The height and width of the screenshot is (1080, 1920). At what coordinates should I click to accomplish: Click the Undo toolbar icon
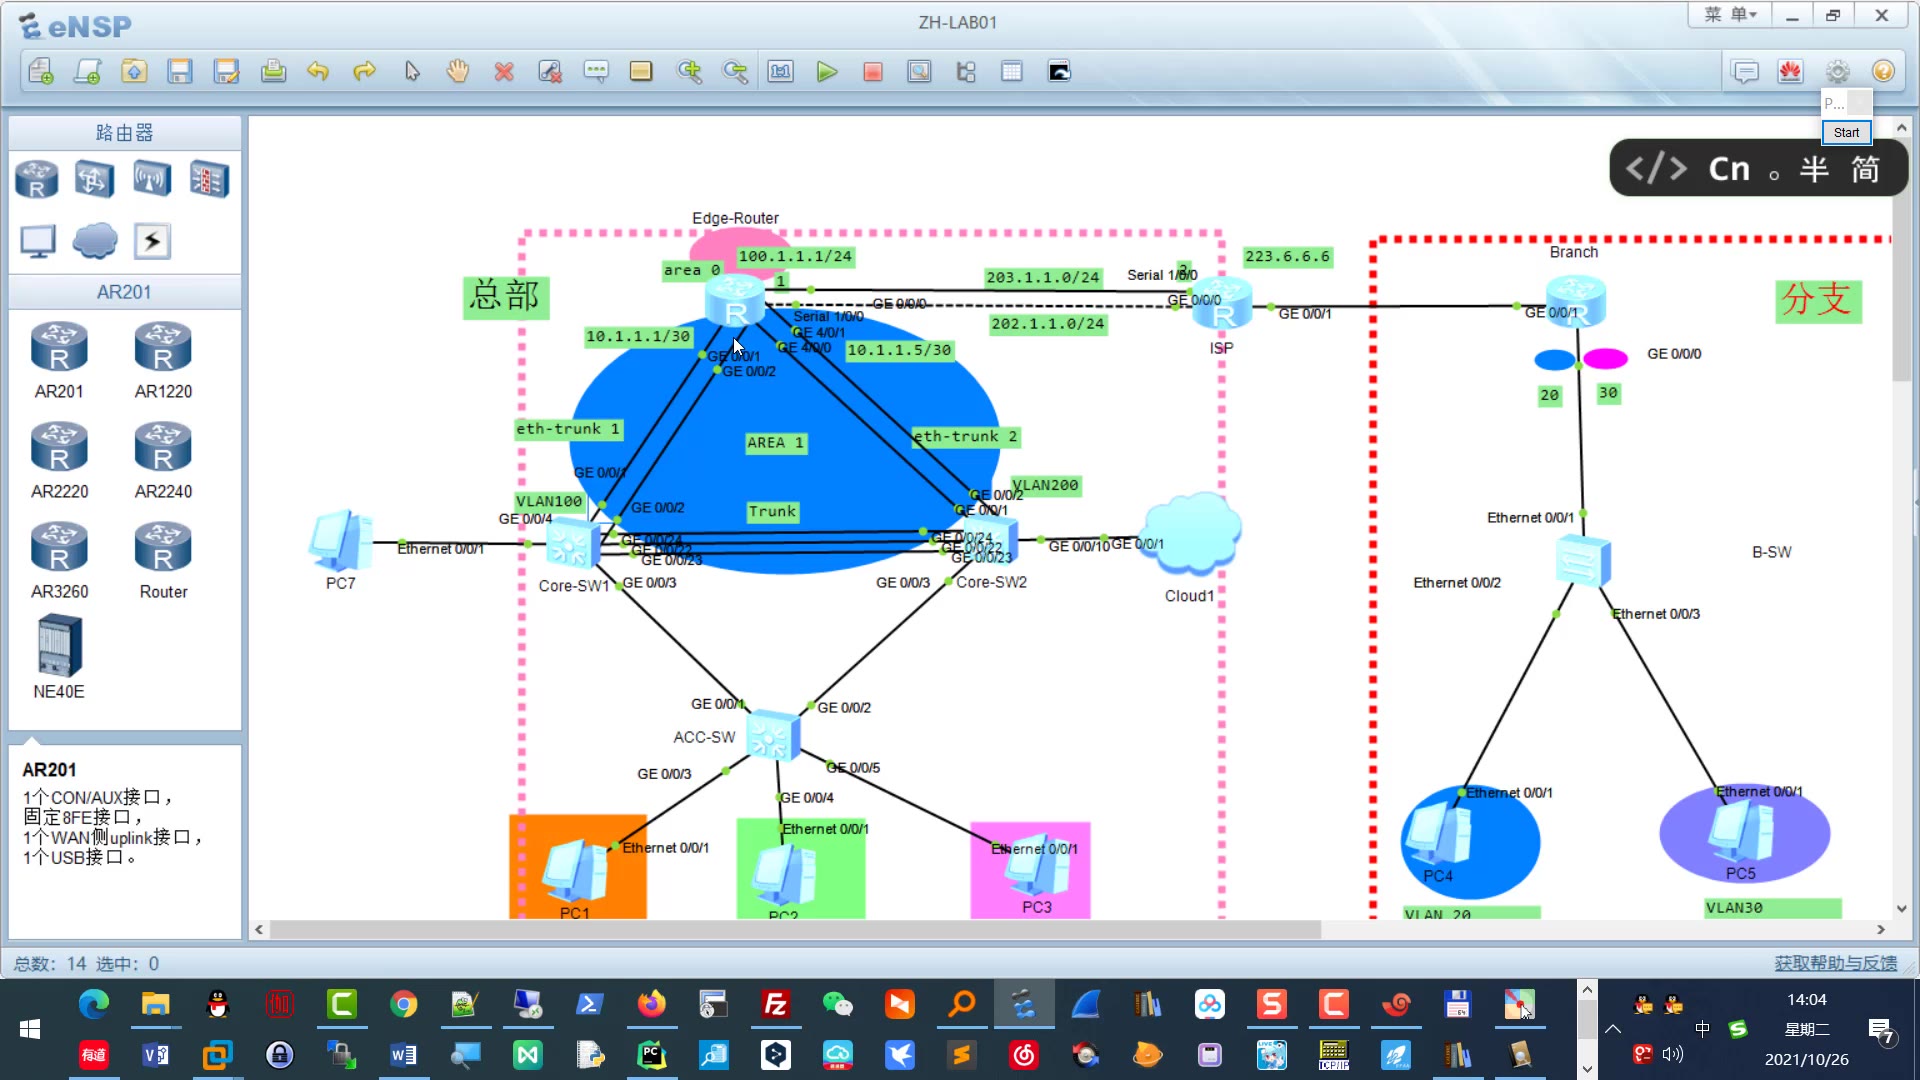[x=316, y=71]
